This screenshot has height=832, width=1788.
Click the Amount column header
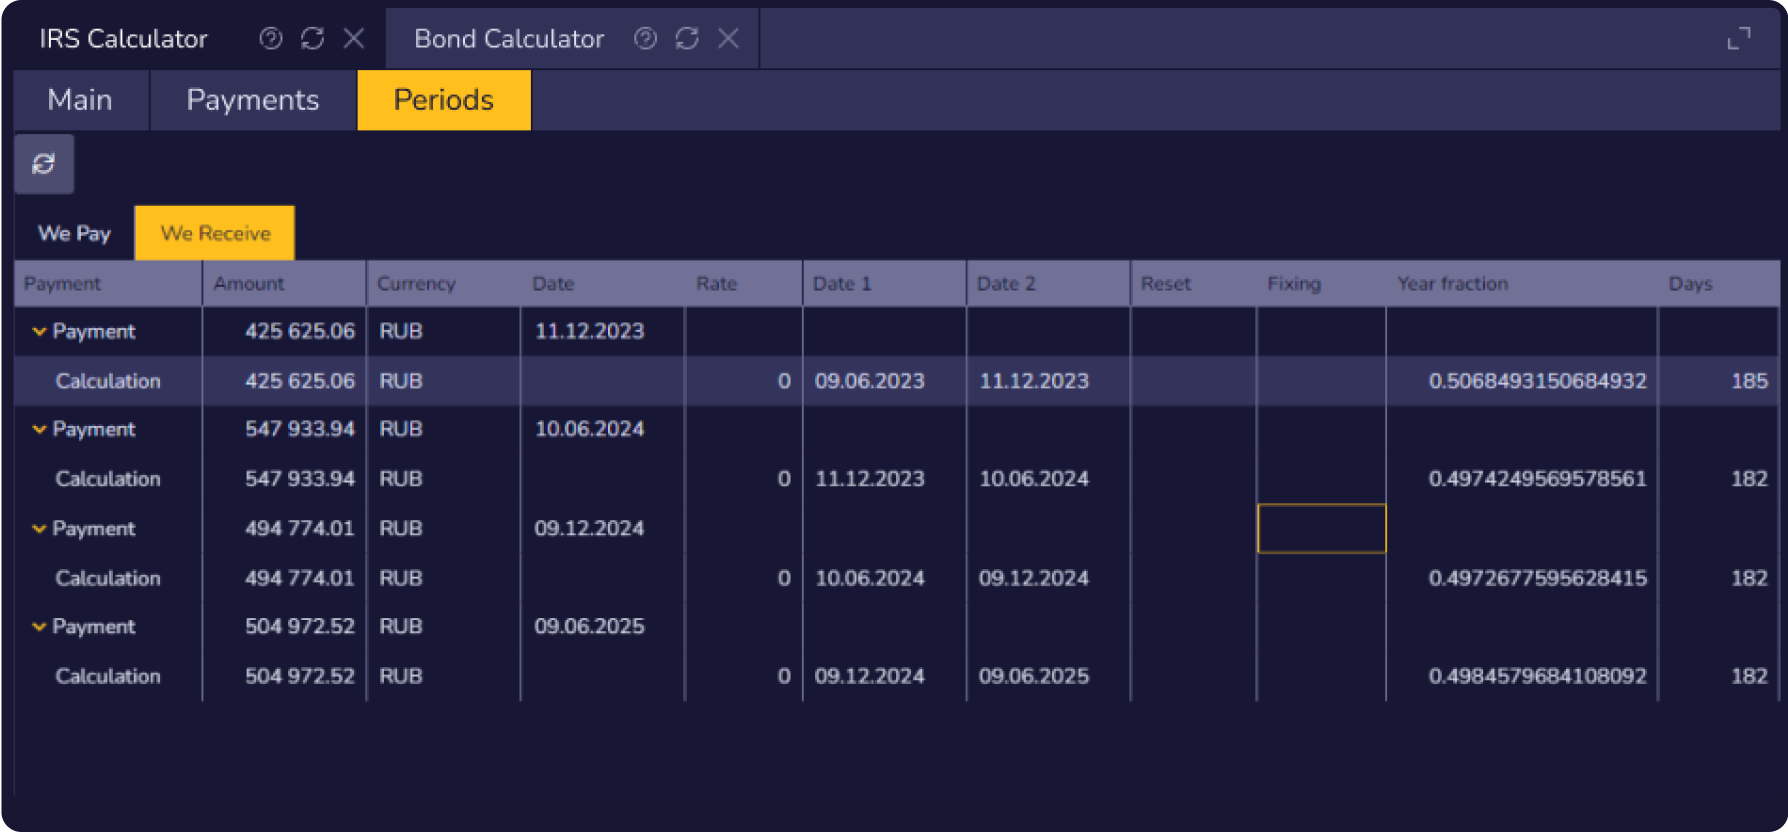[x=249, y=284]
